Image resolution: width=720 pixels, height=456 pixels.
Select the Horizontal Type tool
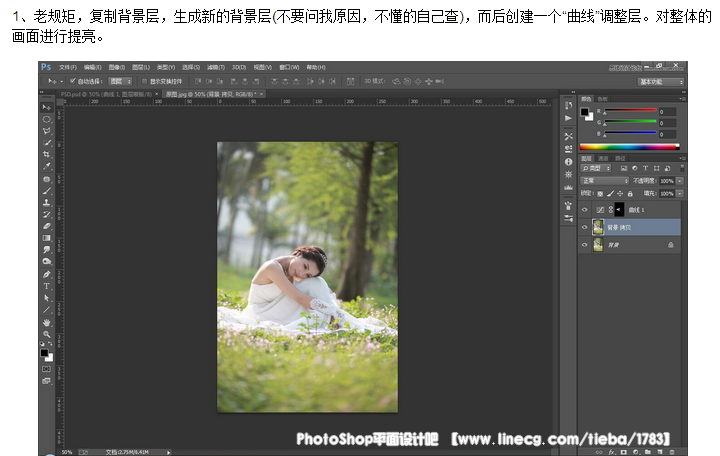46,286
